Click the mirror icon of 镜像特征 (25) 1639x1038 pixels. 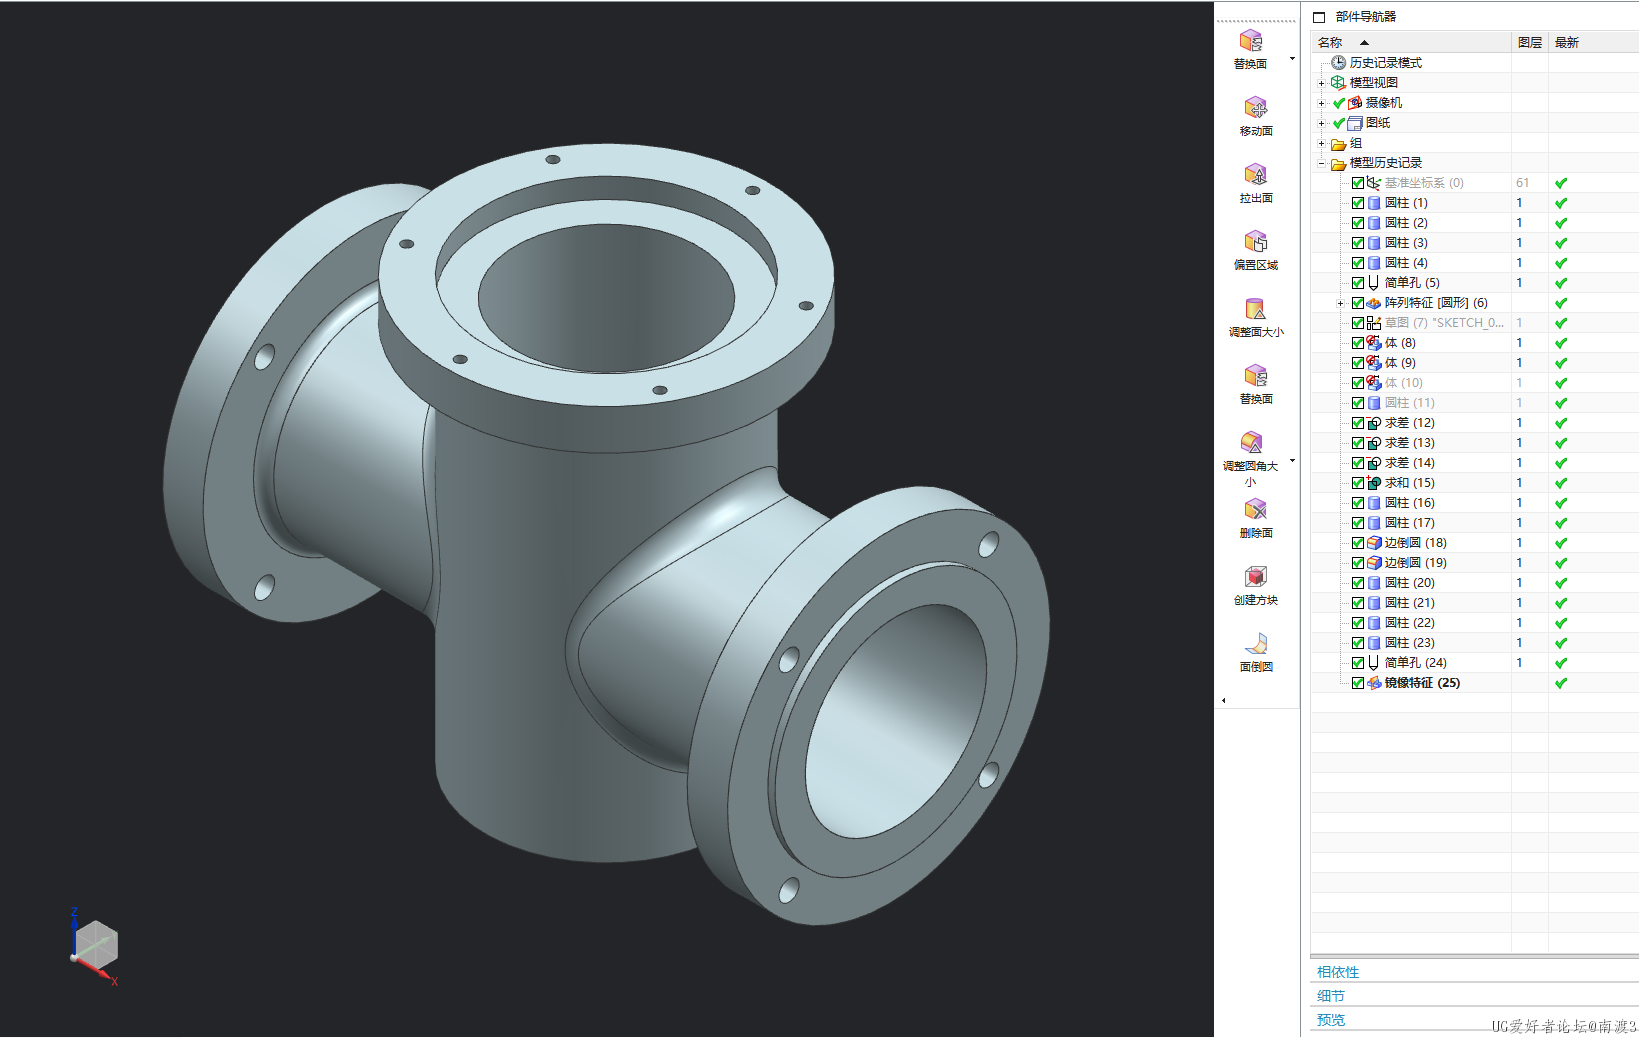point(1374,682)
